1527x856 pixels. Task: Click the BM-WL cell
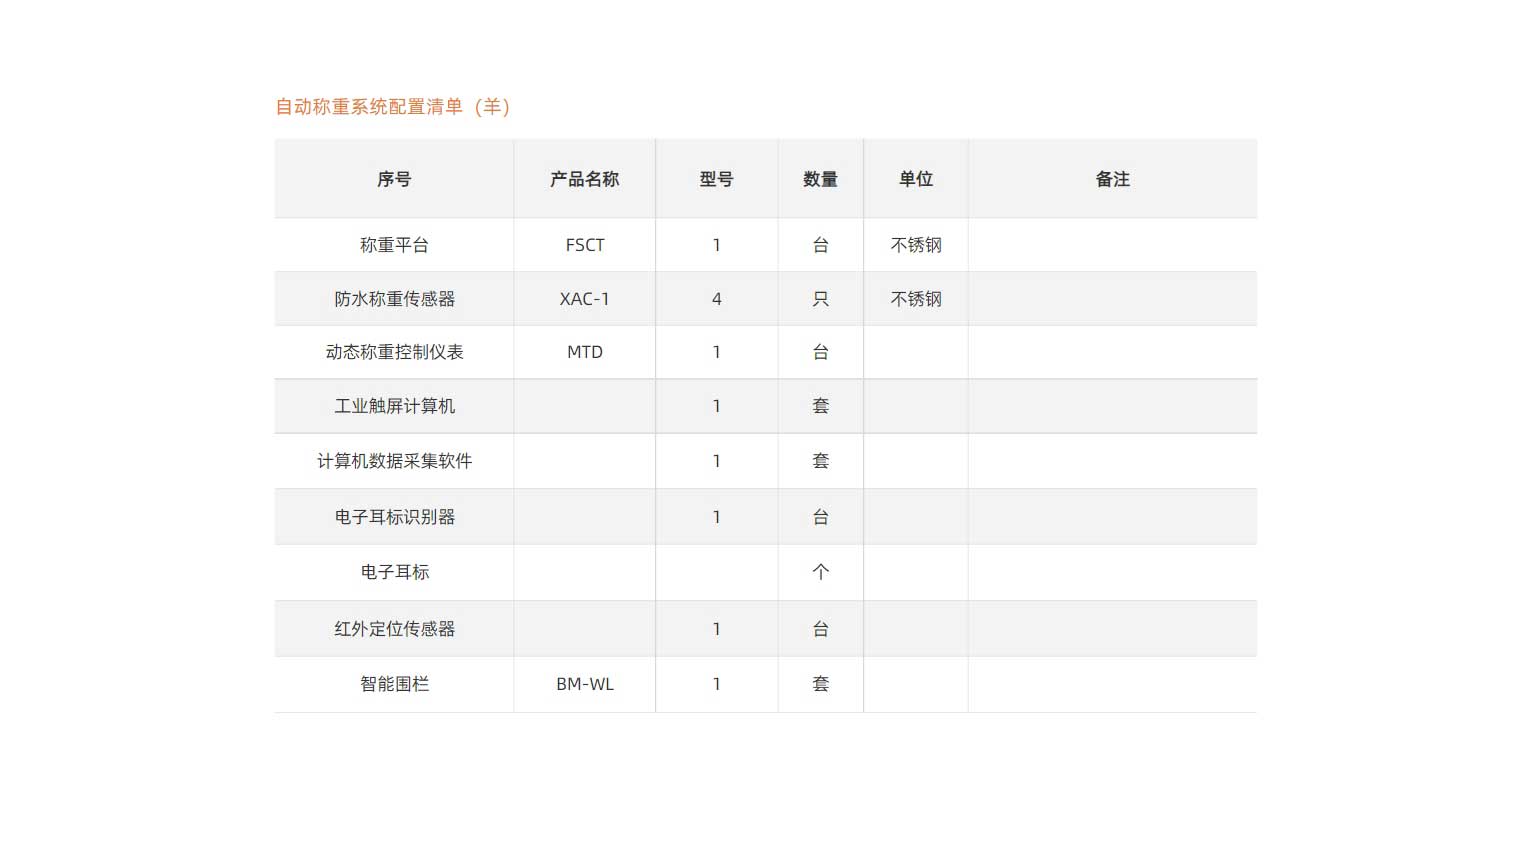coord(584,684)
